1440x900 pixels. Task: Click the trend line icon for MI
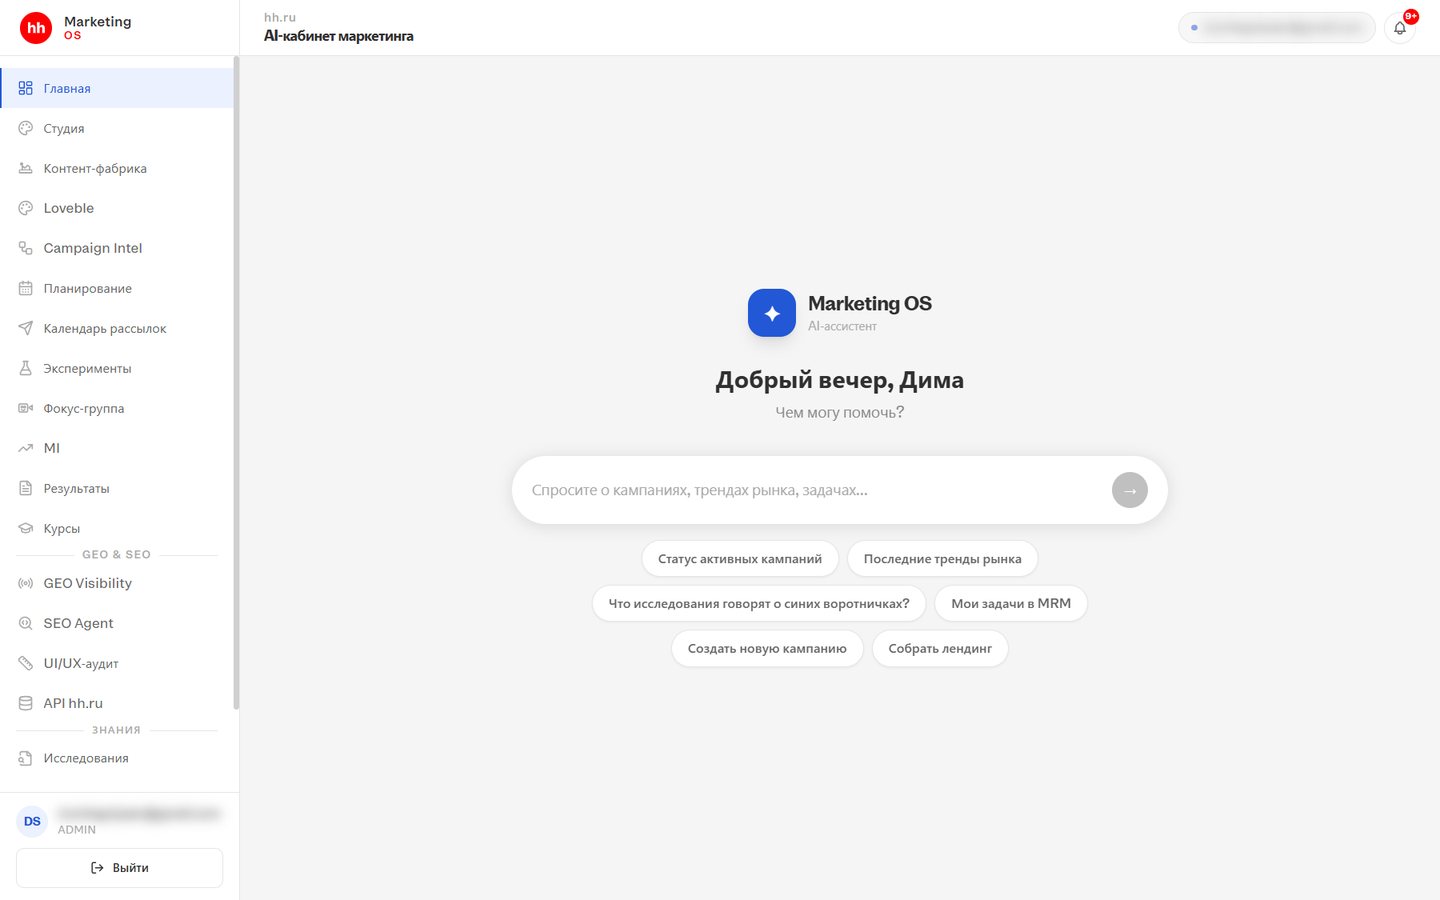26,448
